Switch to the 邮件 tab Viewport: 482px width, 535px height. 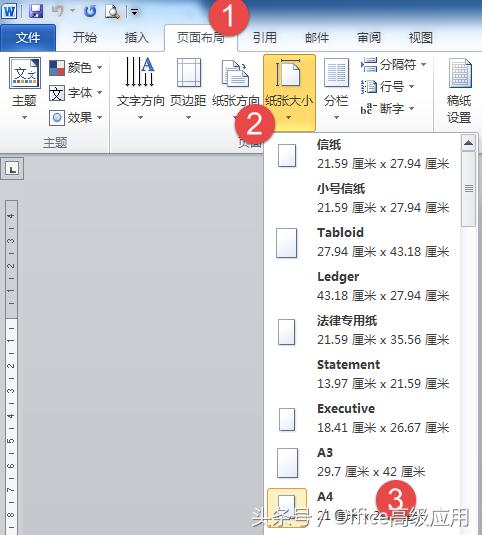click(317, 38)
